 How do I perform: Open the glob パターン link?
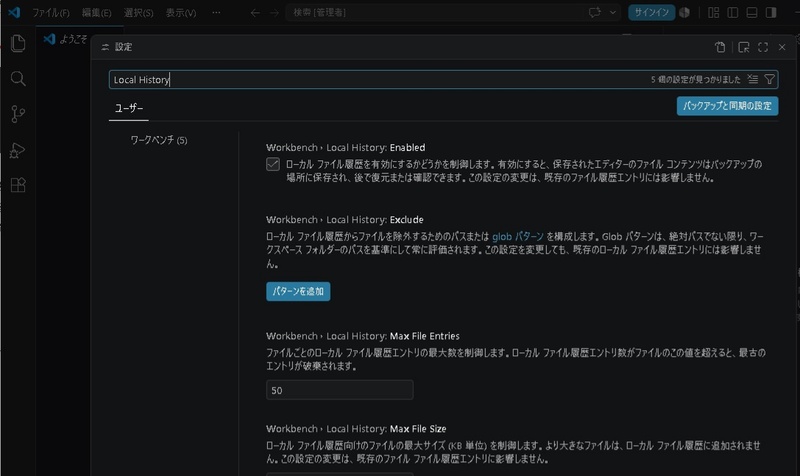coord(518,236)
